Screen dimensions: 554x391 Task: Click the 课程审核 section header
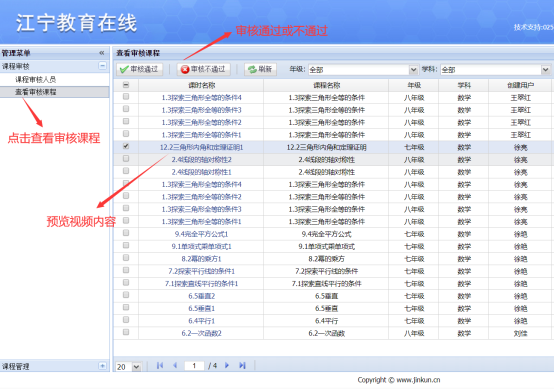click(x=54, y=66)
